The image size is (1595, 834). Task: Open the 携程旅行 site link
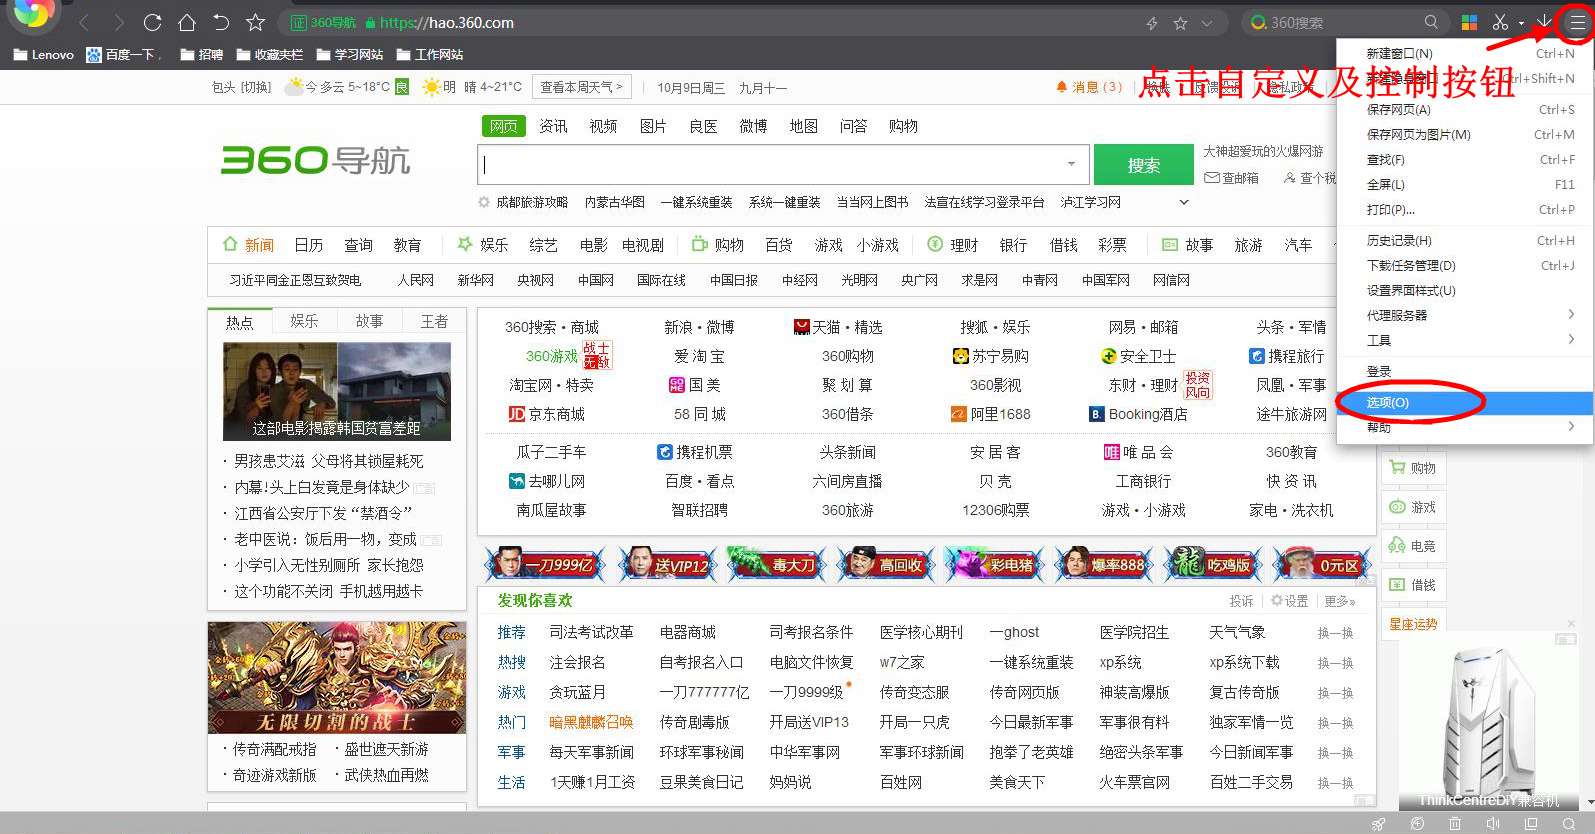click(x=1287, y=356)
